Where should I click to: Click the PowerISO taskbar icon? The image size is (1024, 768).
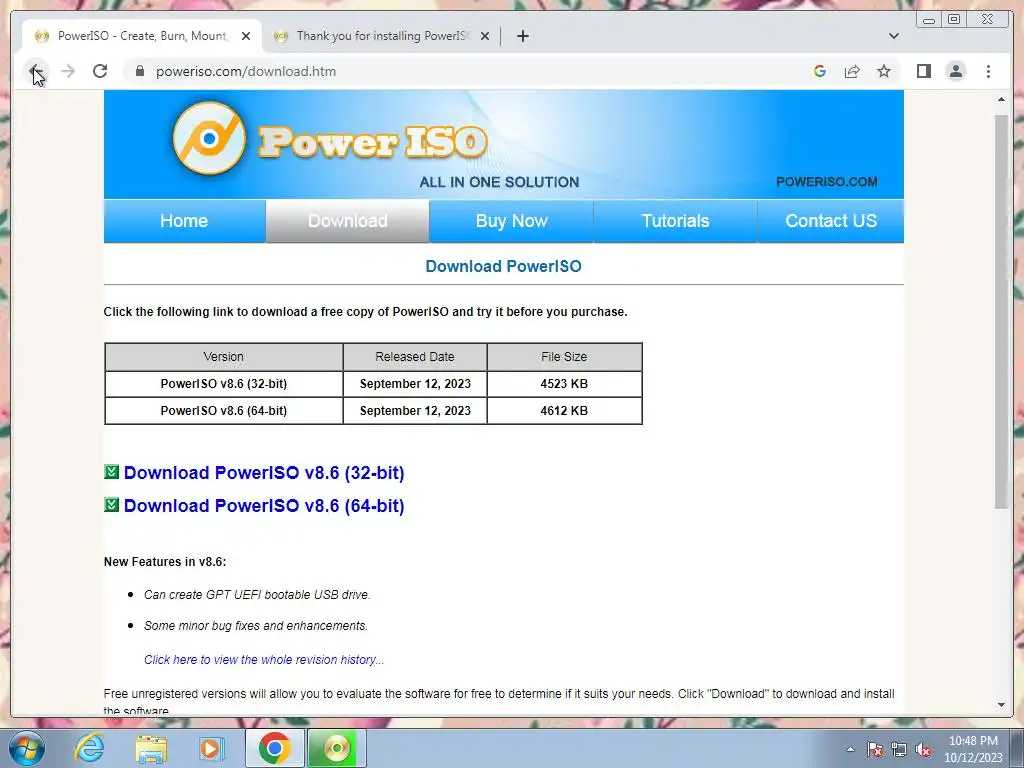click(336, 748)
